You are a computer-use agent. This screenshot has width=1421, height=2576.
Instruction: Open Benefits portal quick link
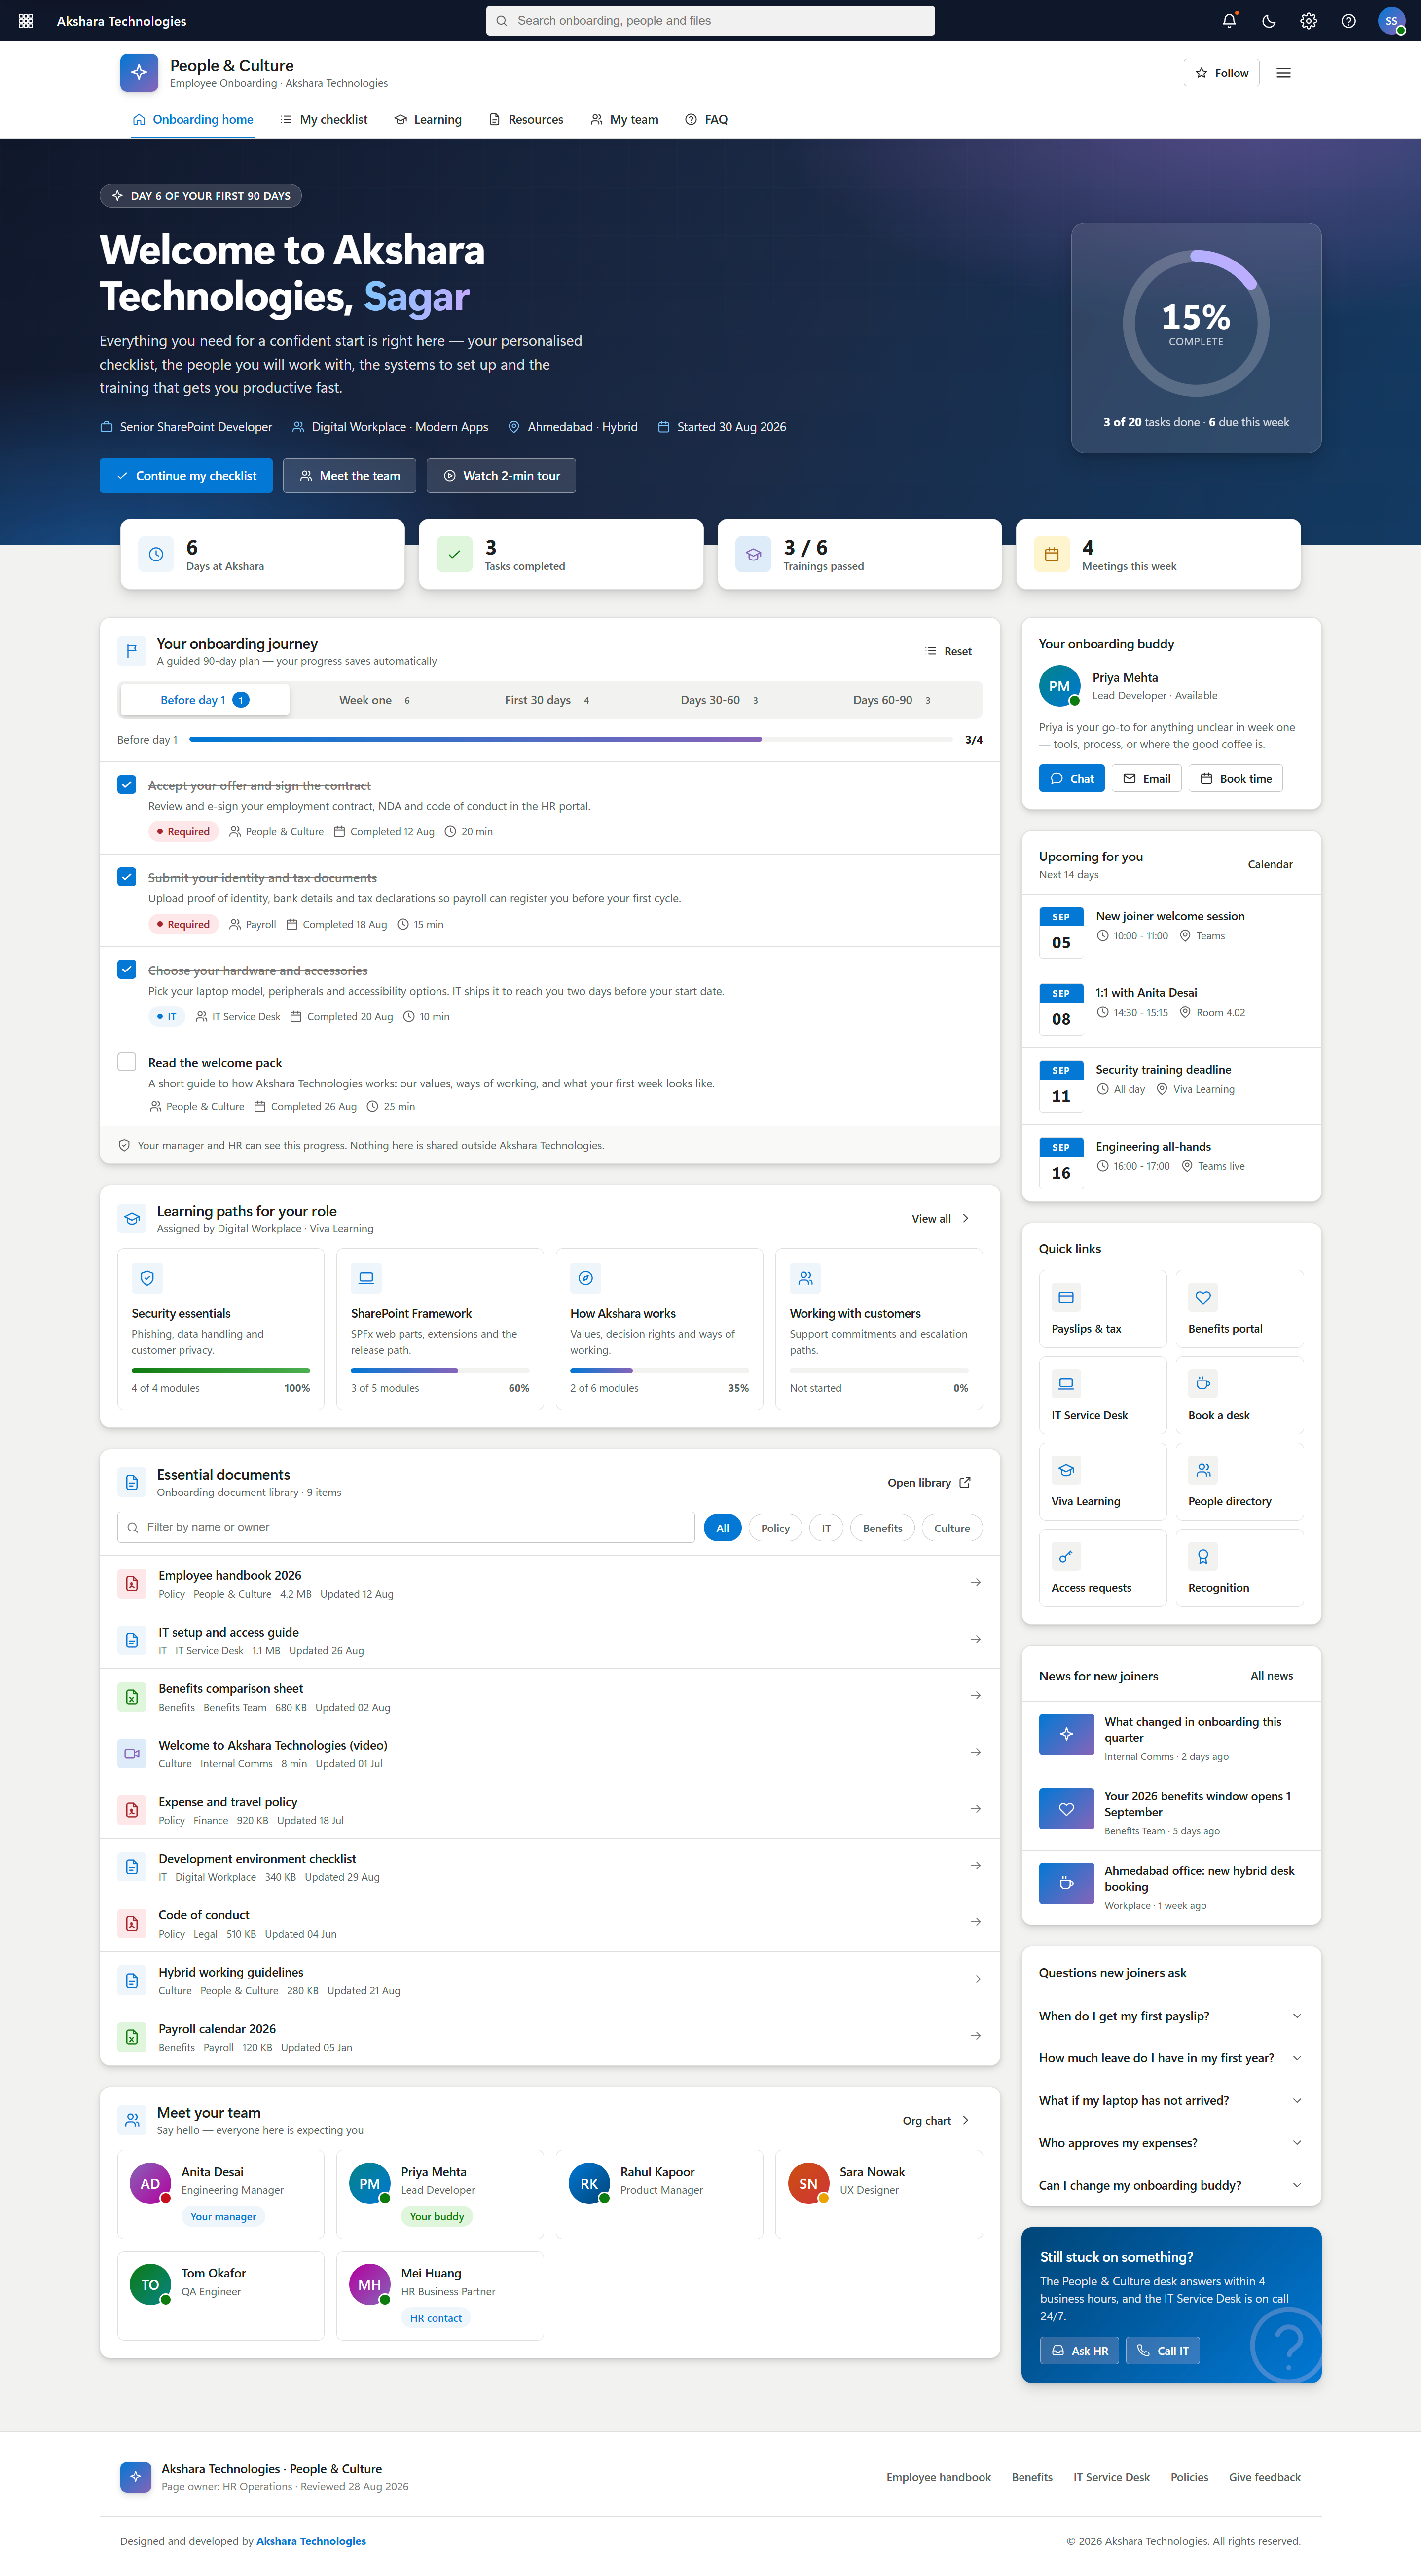pyautogui.click(x=1239, y=1309)
